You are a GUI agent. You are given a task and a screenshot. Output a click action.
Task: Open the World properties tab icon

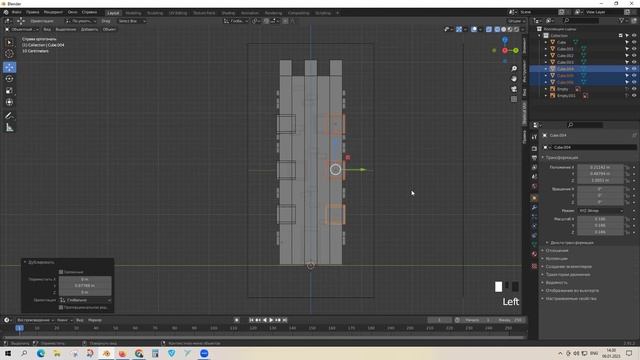(x=534, y=187)
